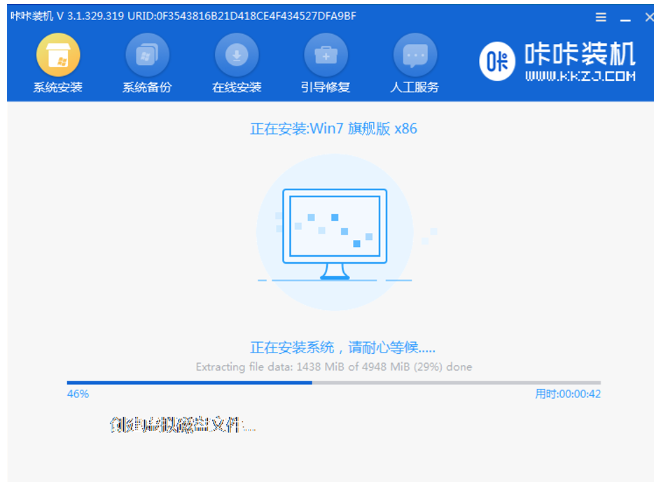Minimize the 咔咔装机 window
The image size is (666, 495).
coord(625,20)
